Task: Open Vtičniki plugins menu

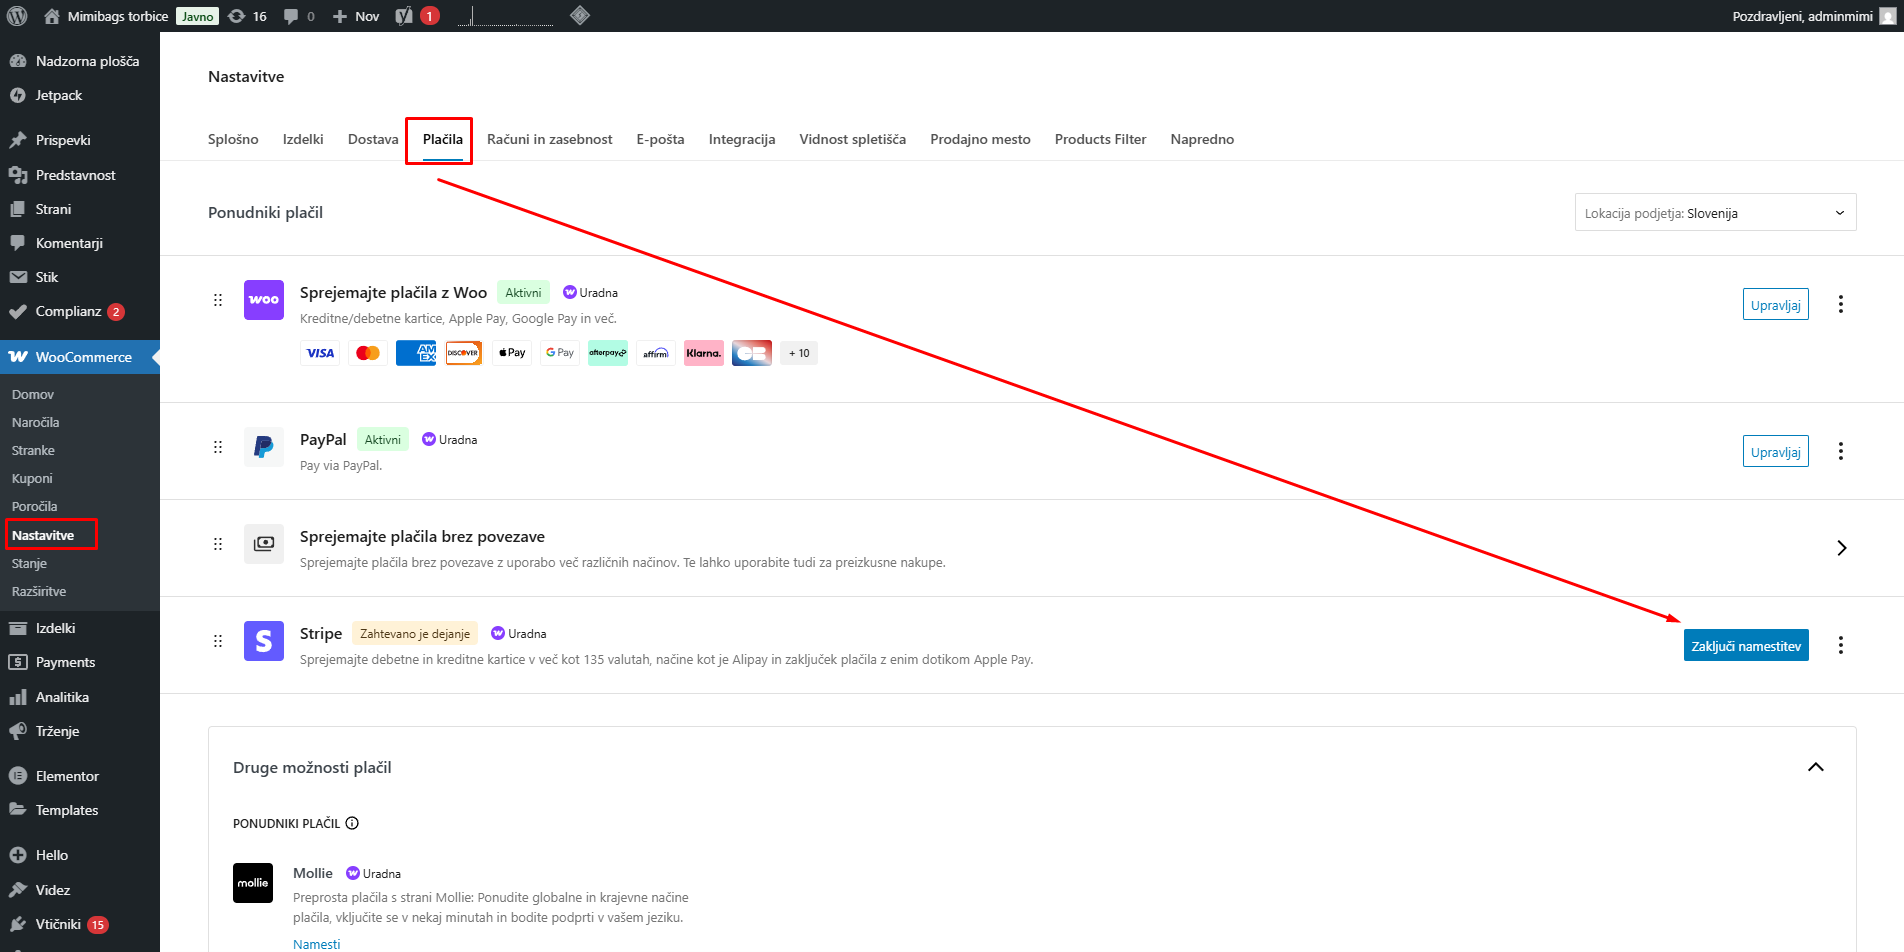Action: pos(80,924)
